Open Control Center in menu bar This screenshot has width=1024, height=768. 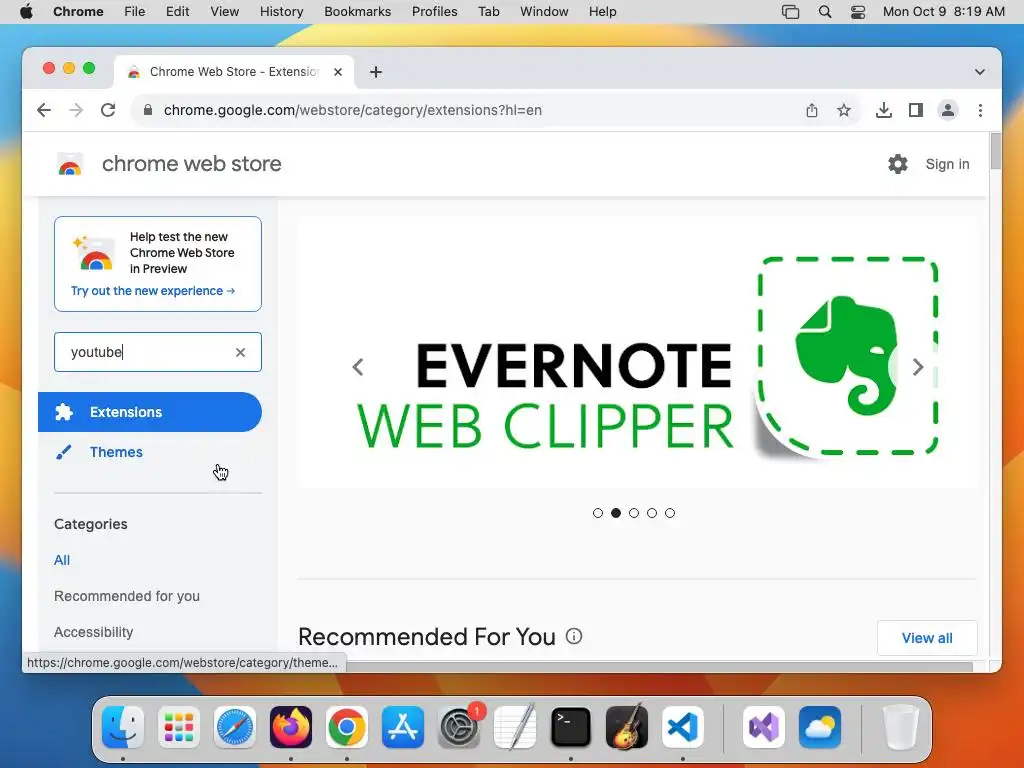857,12
